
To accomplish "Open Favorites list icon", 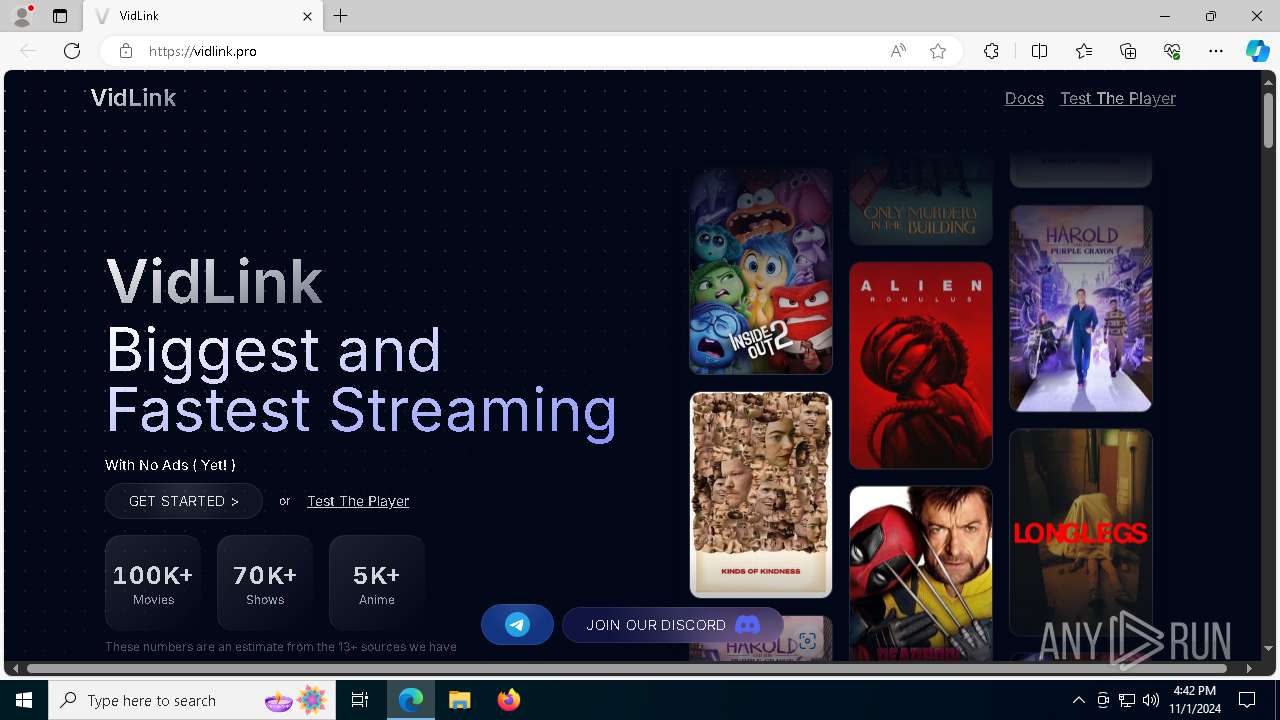I will pyautogui.click(x=1084, y=51).
